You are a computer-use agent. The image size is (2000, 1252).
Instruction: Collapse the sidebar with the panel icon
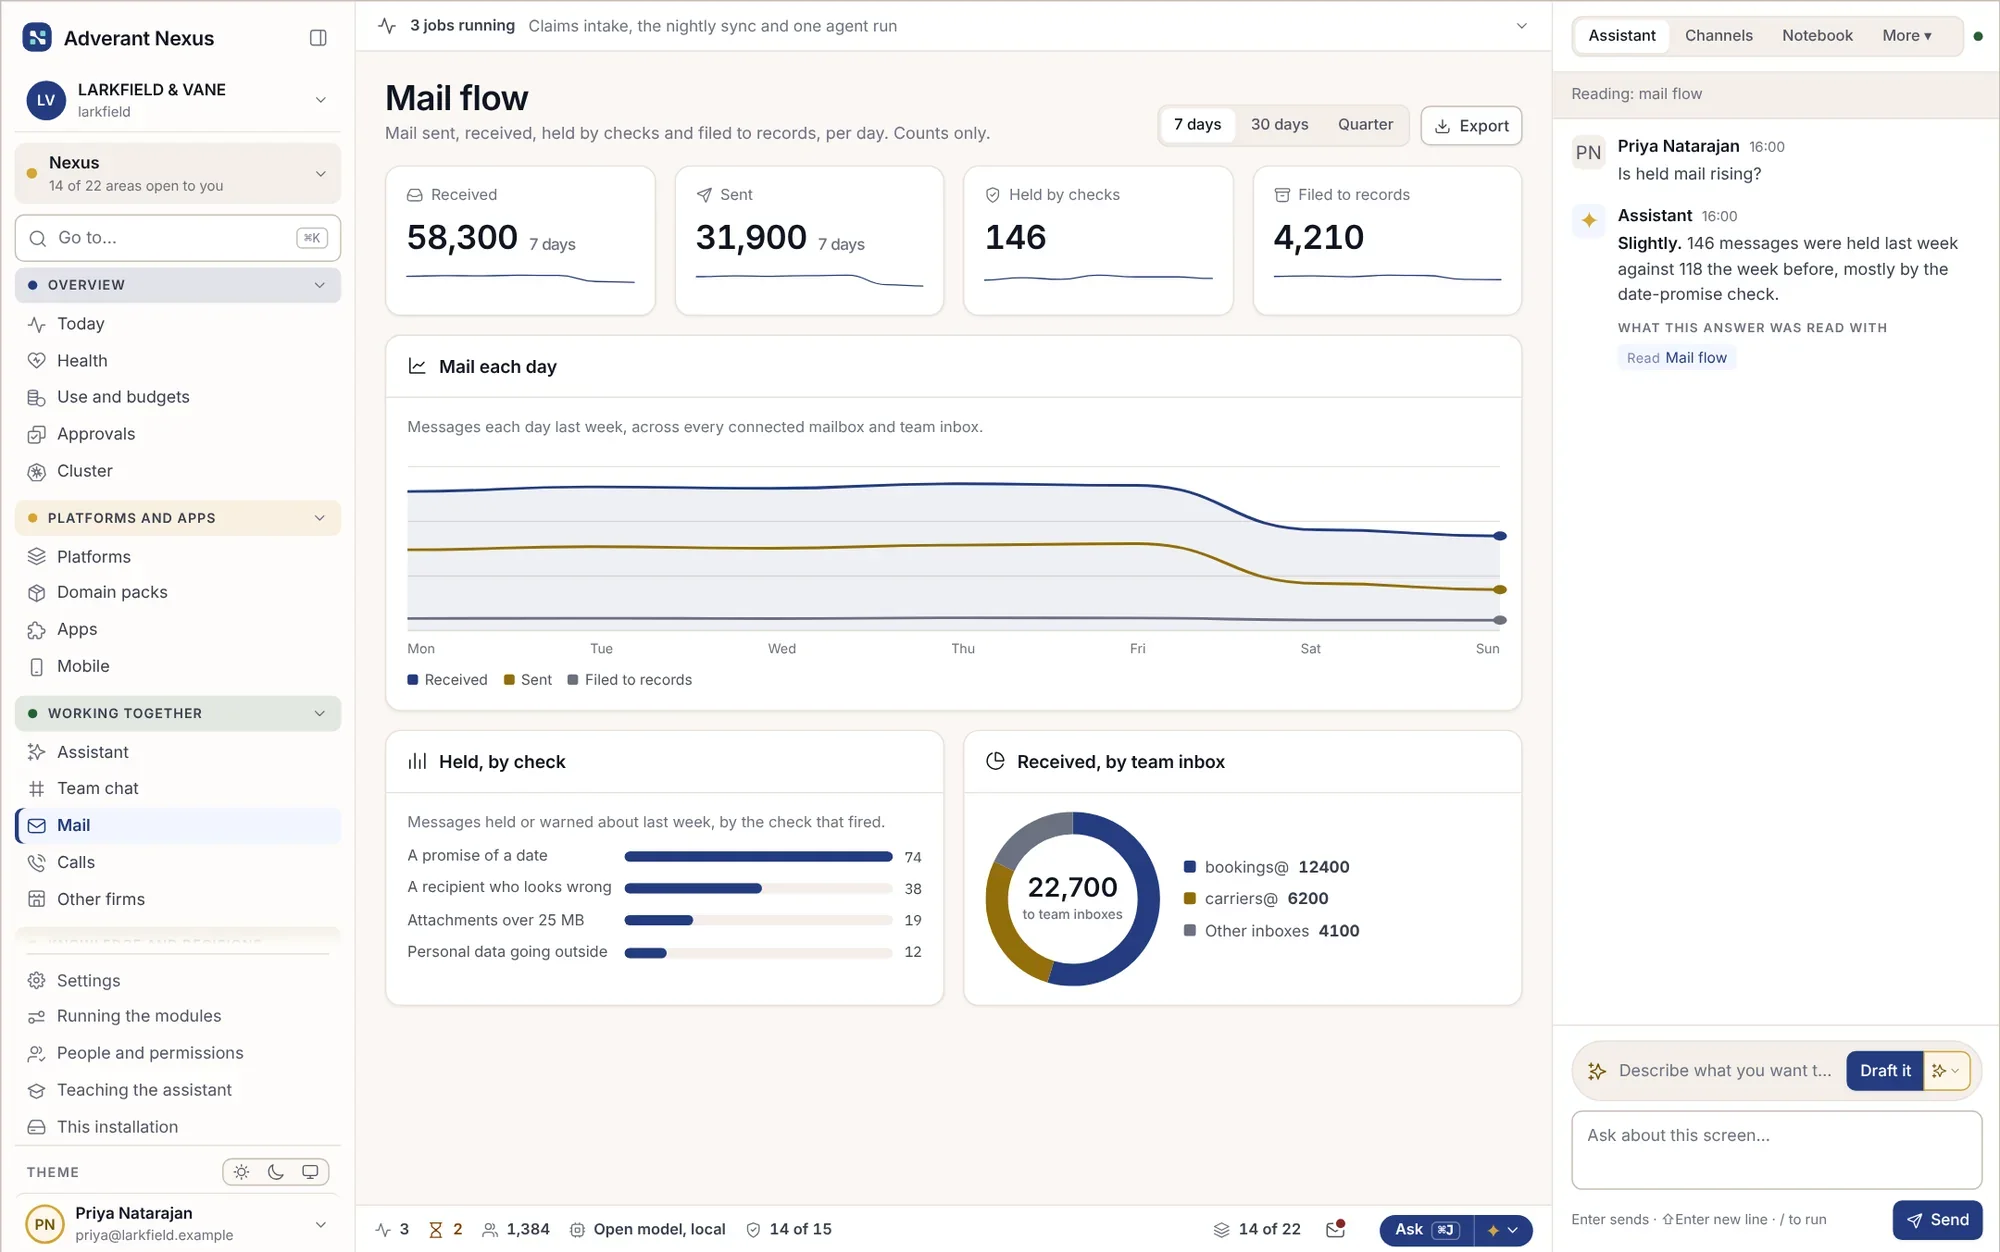(x=318, y=38)
